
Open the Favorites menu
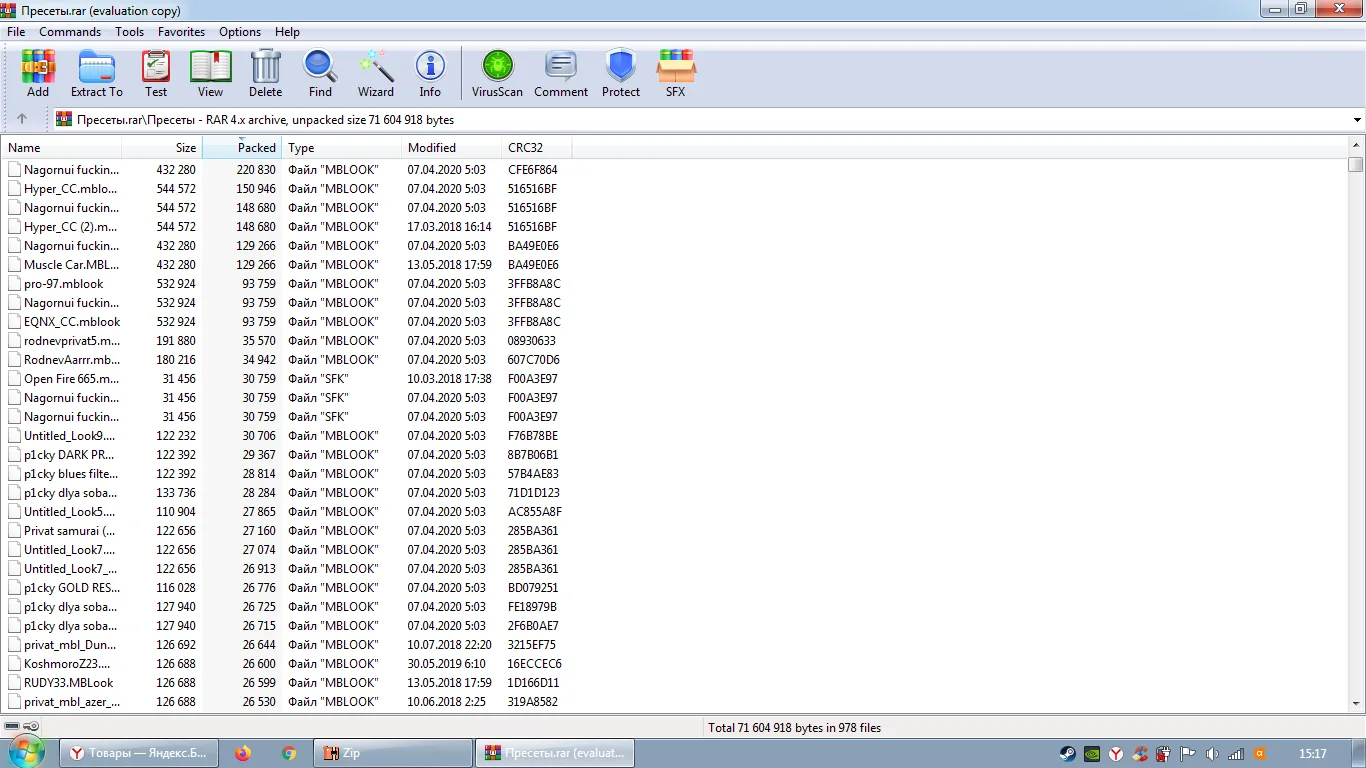181,32
